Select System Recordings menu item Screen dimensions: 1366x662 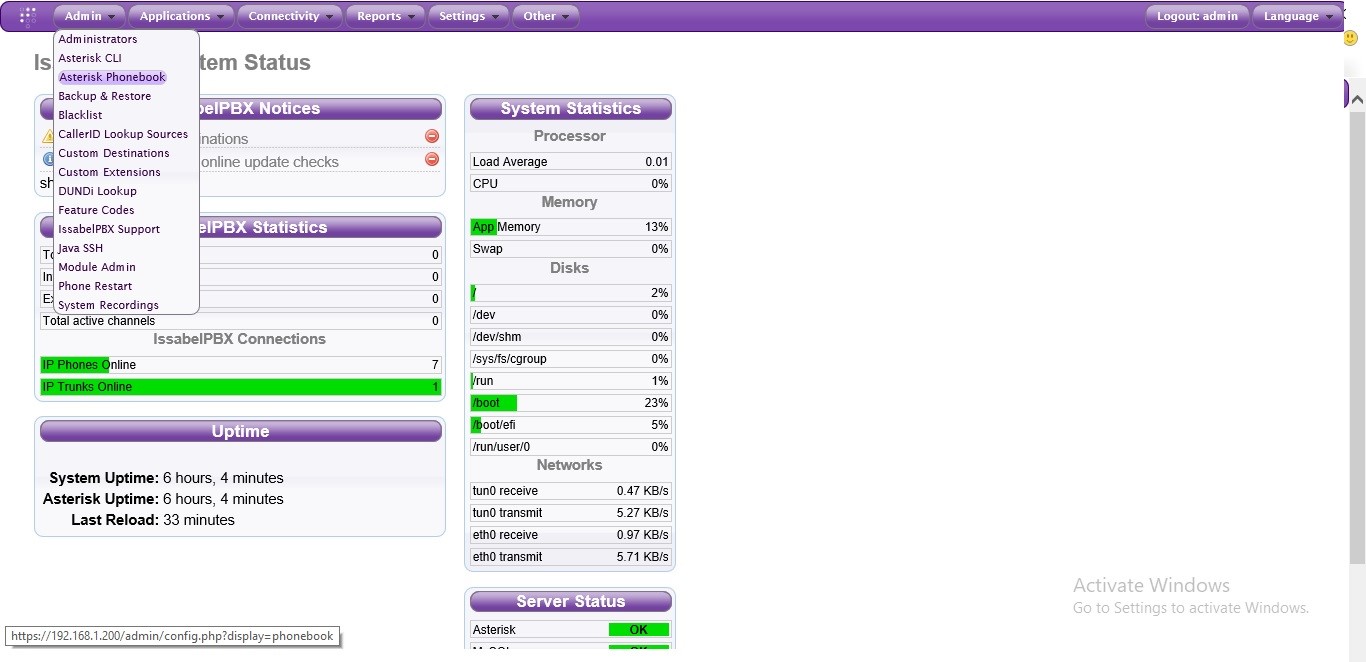tap(108, 305)
